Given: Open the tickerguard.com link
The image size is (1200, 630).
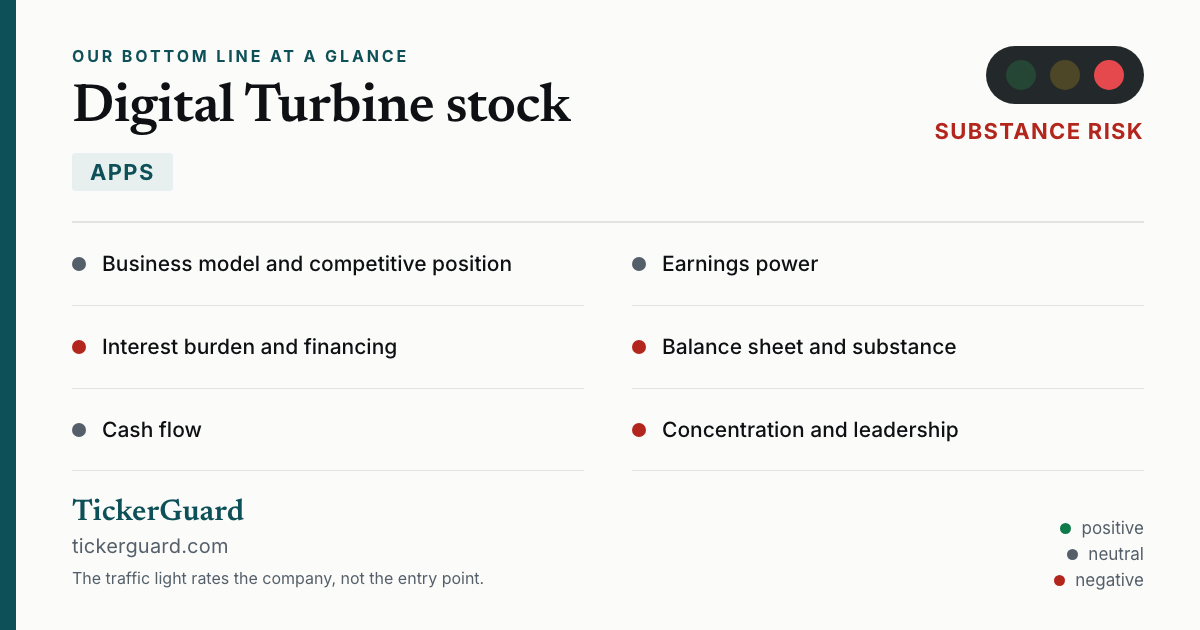Looking at the screenshot, I should [x=150, y=546].
